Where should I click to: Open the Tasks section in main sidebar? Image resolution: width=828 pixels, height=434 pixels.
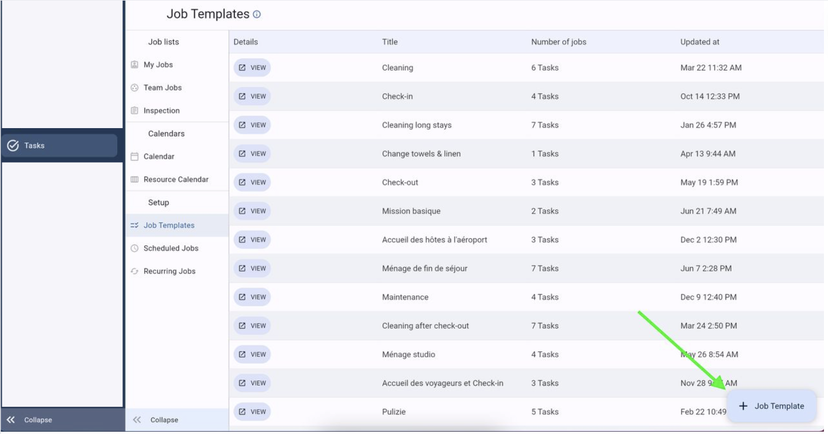pyautogui.click(x=60, y=145)
